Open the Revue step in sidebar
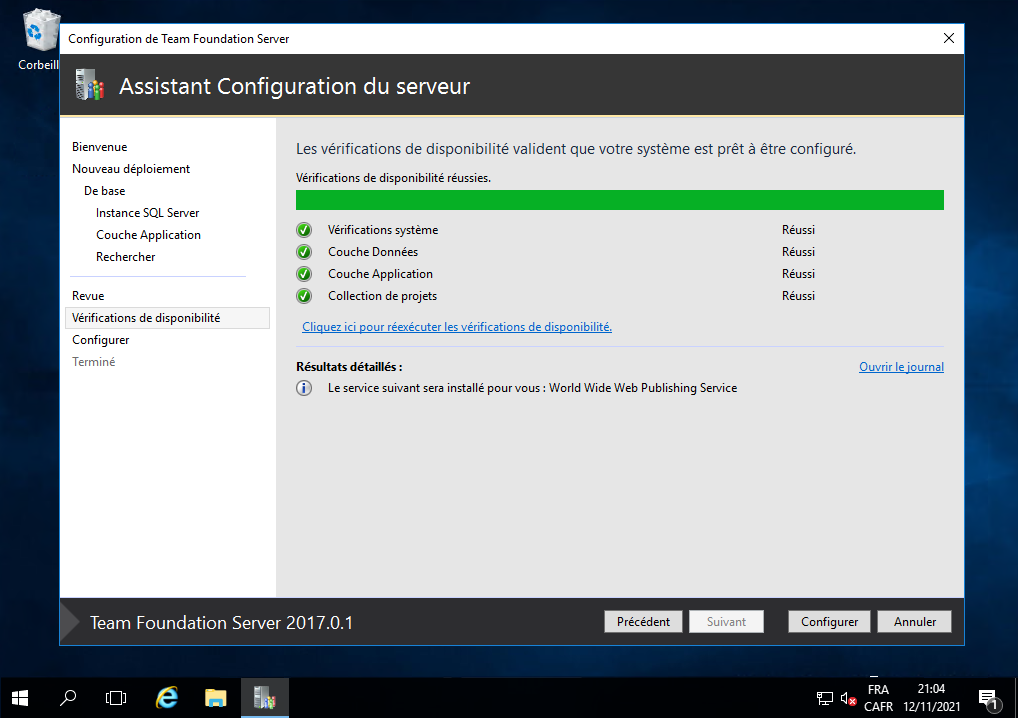The height and width of the screenshot is (718, 1018). (88, 296)
